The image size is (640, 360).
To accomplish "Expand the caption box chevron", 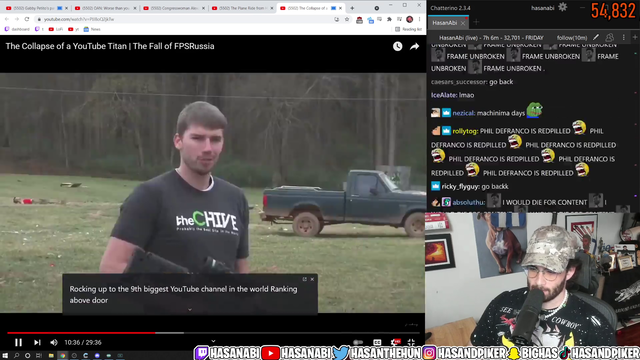I will pos(190,310).
